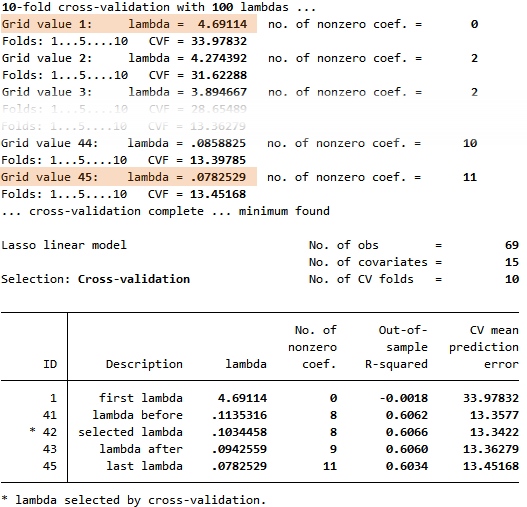
Task: Click the bold 'Cross-validation' selection text
Action: [134, 279]
